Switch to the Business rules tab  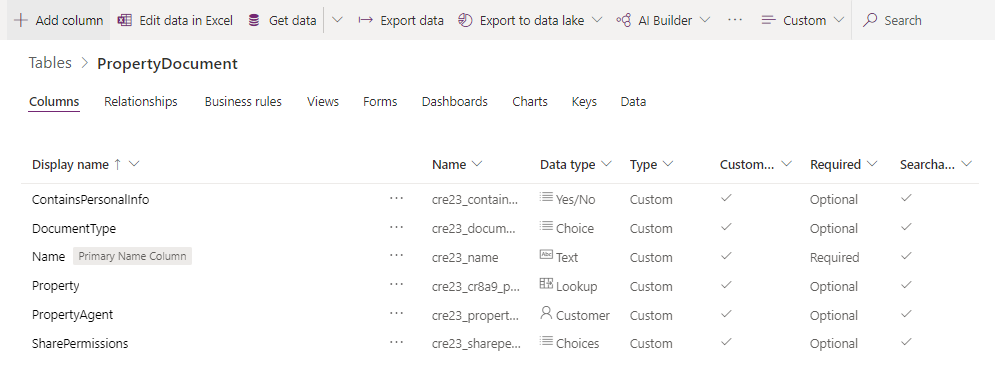click(243, 101)
